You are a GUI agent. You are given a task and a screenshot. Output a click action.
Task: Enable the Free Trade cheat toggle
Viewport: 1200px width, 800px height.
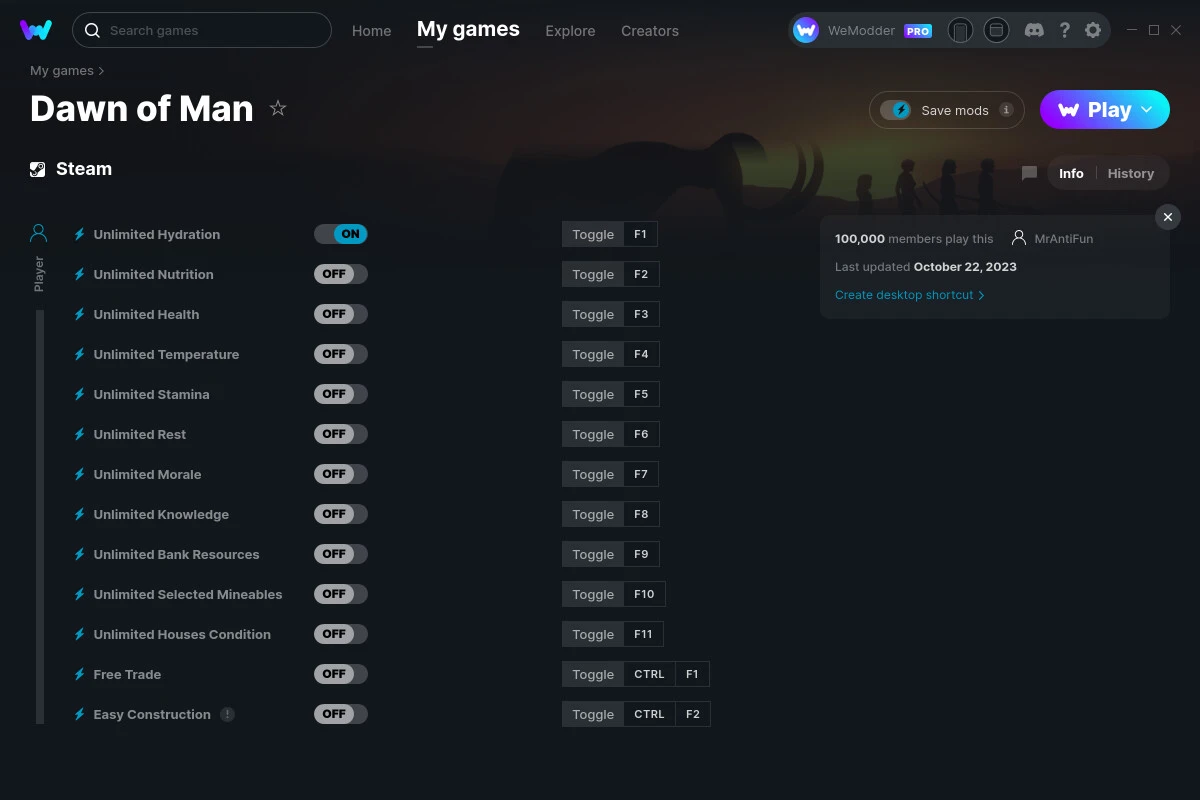coord(341,674)
